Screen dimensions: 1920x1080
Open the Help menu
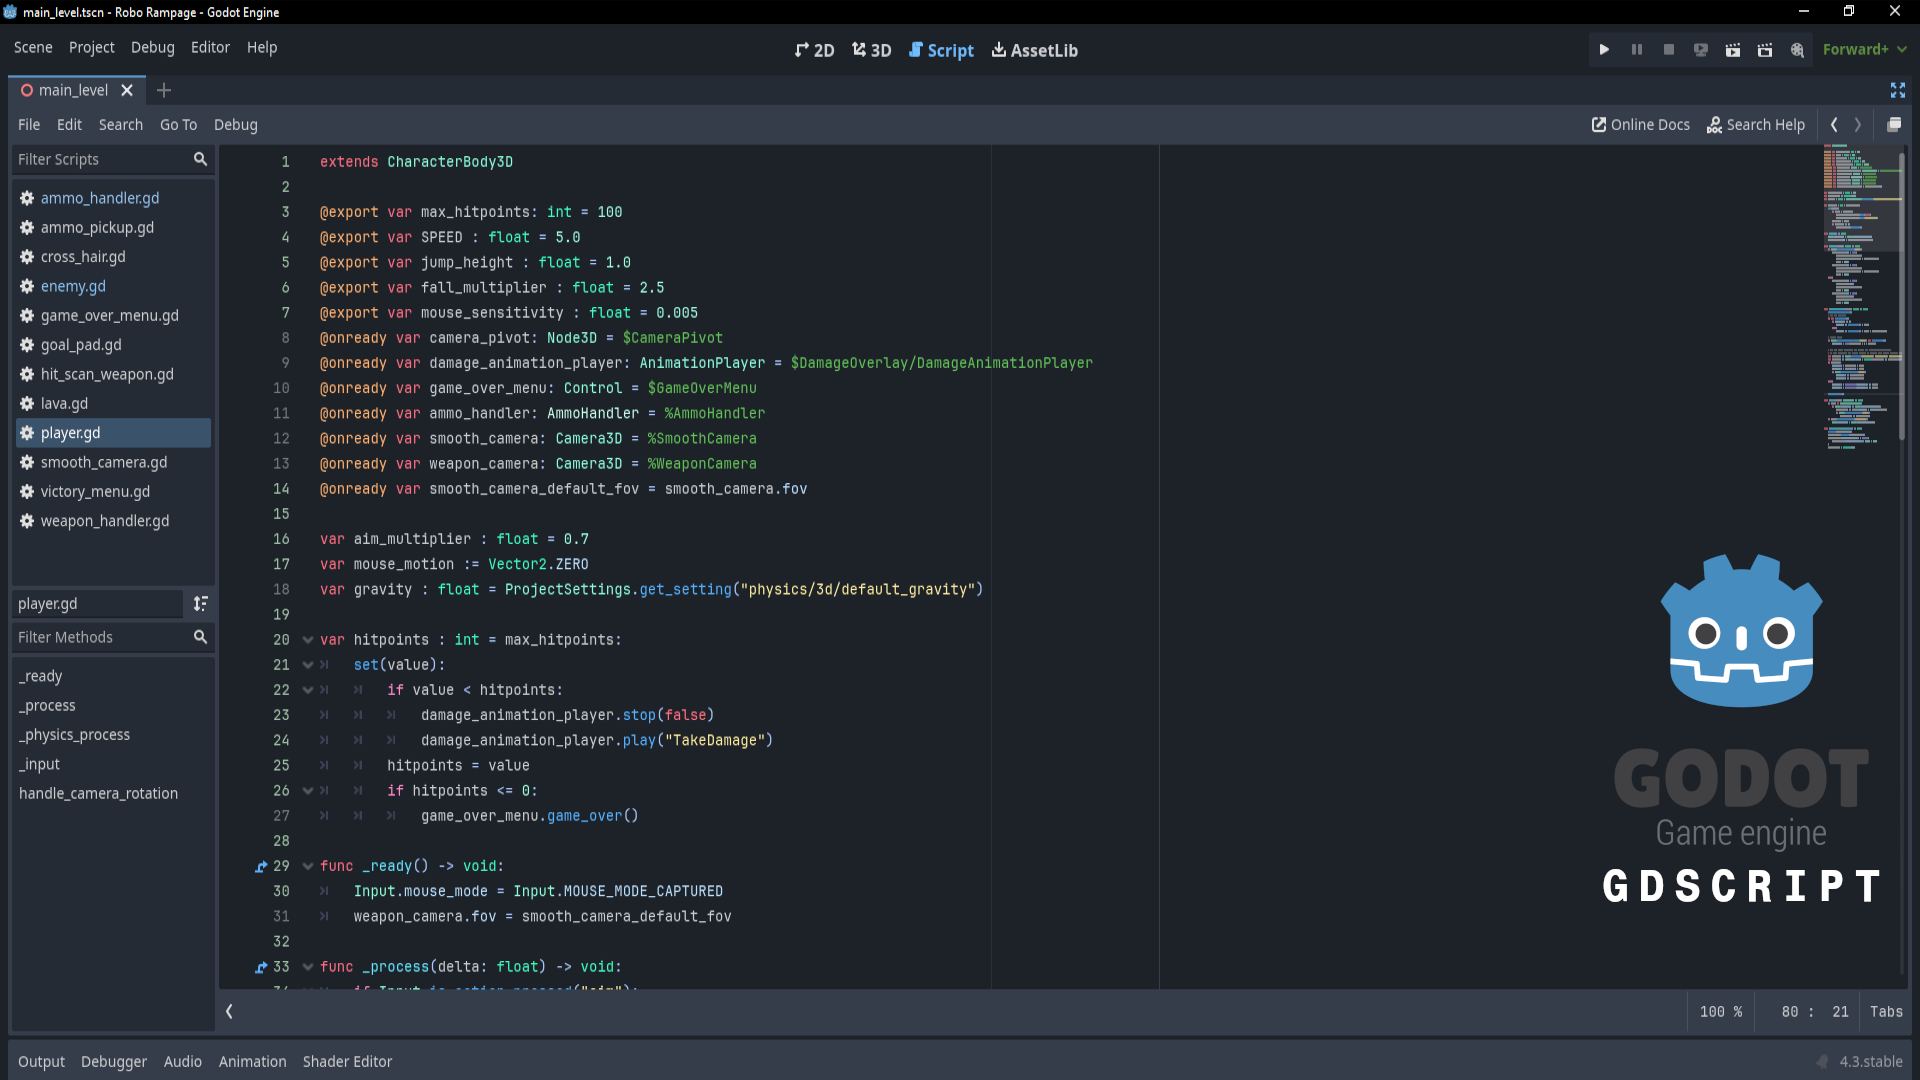[x=262, y=47]
